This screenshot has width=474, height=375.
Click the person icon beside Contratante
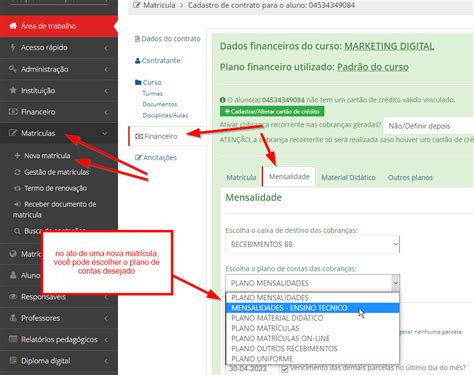coord(137,61)
